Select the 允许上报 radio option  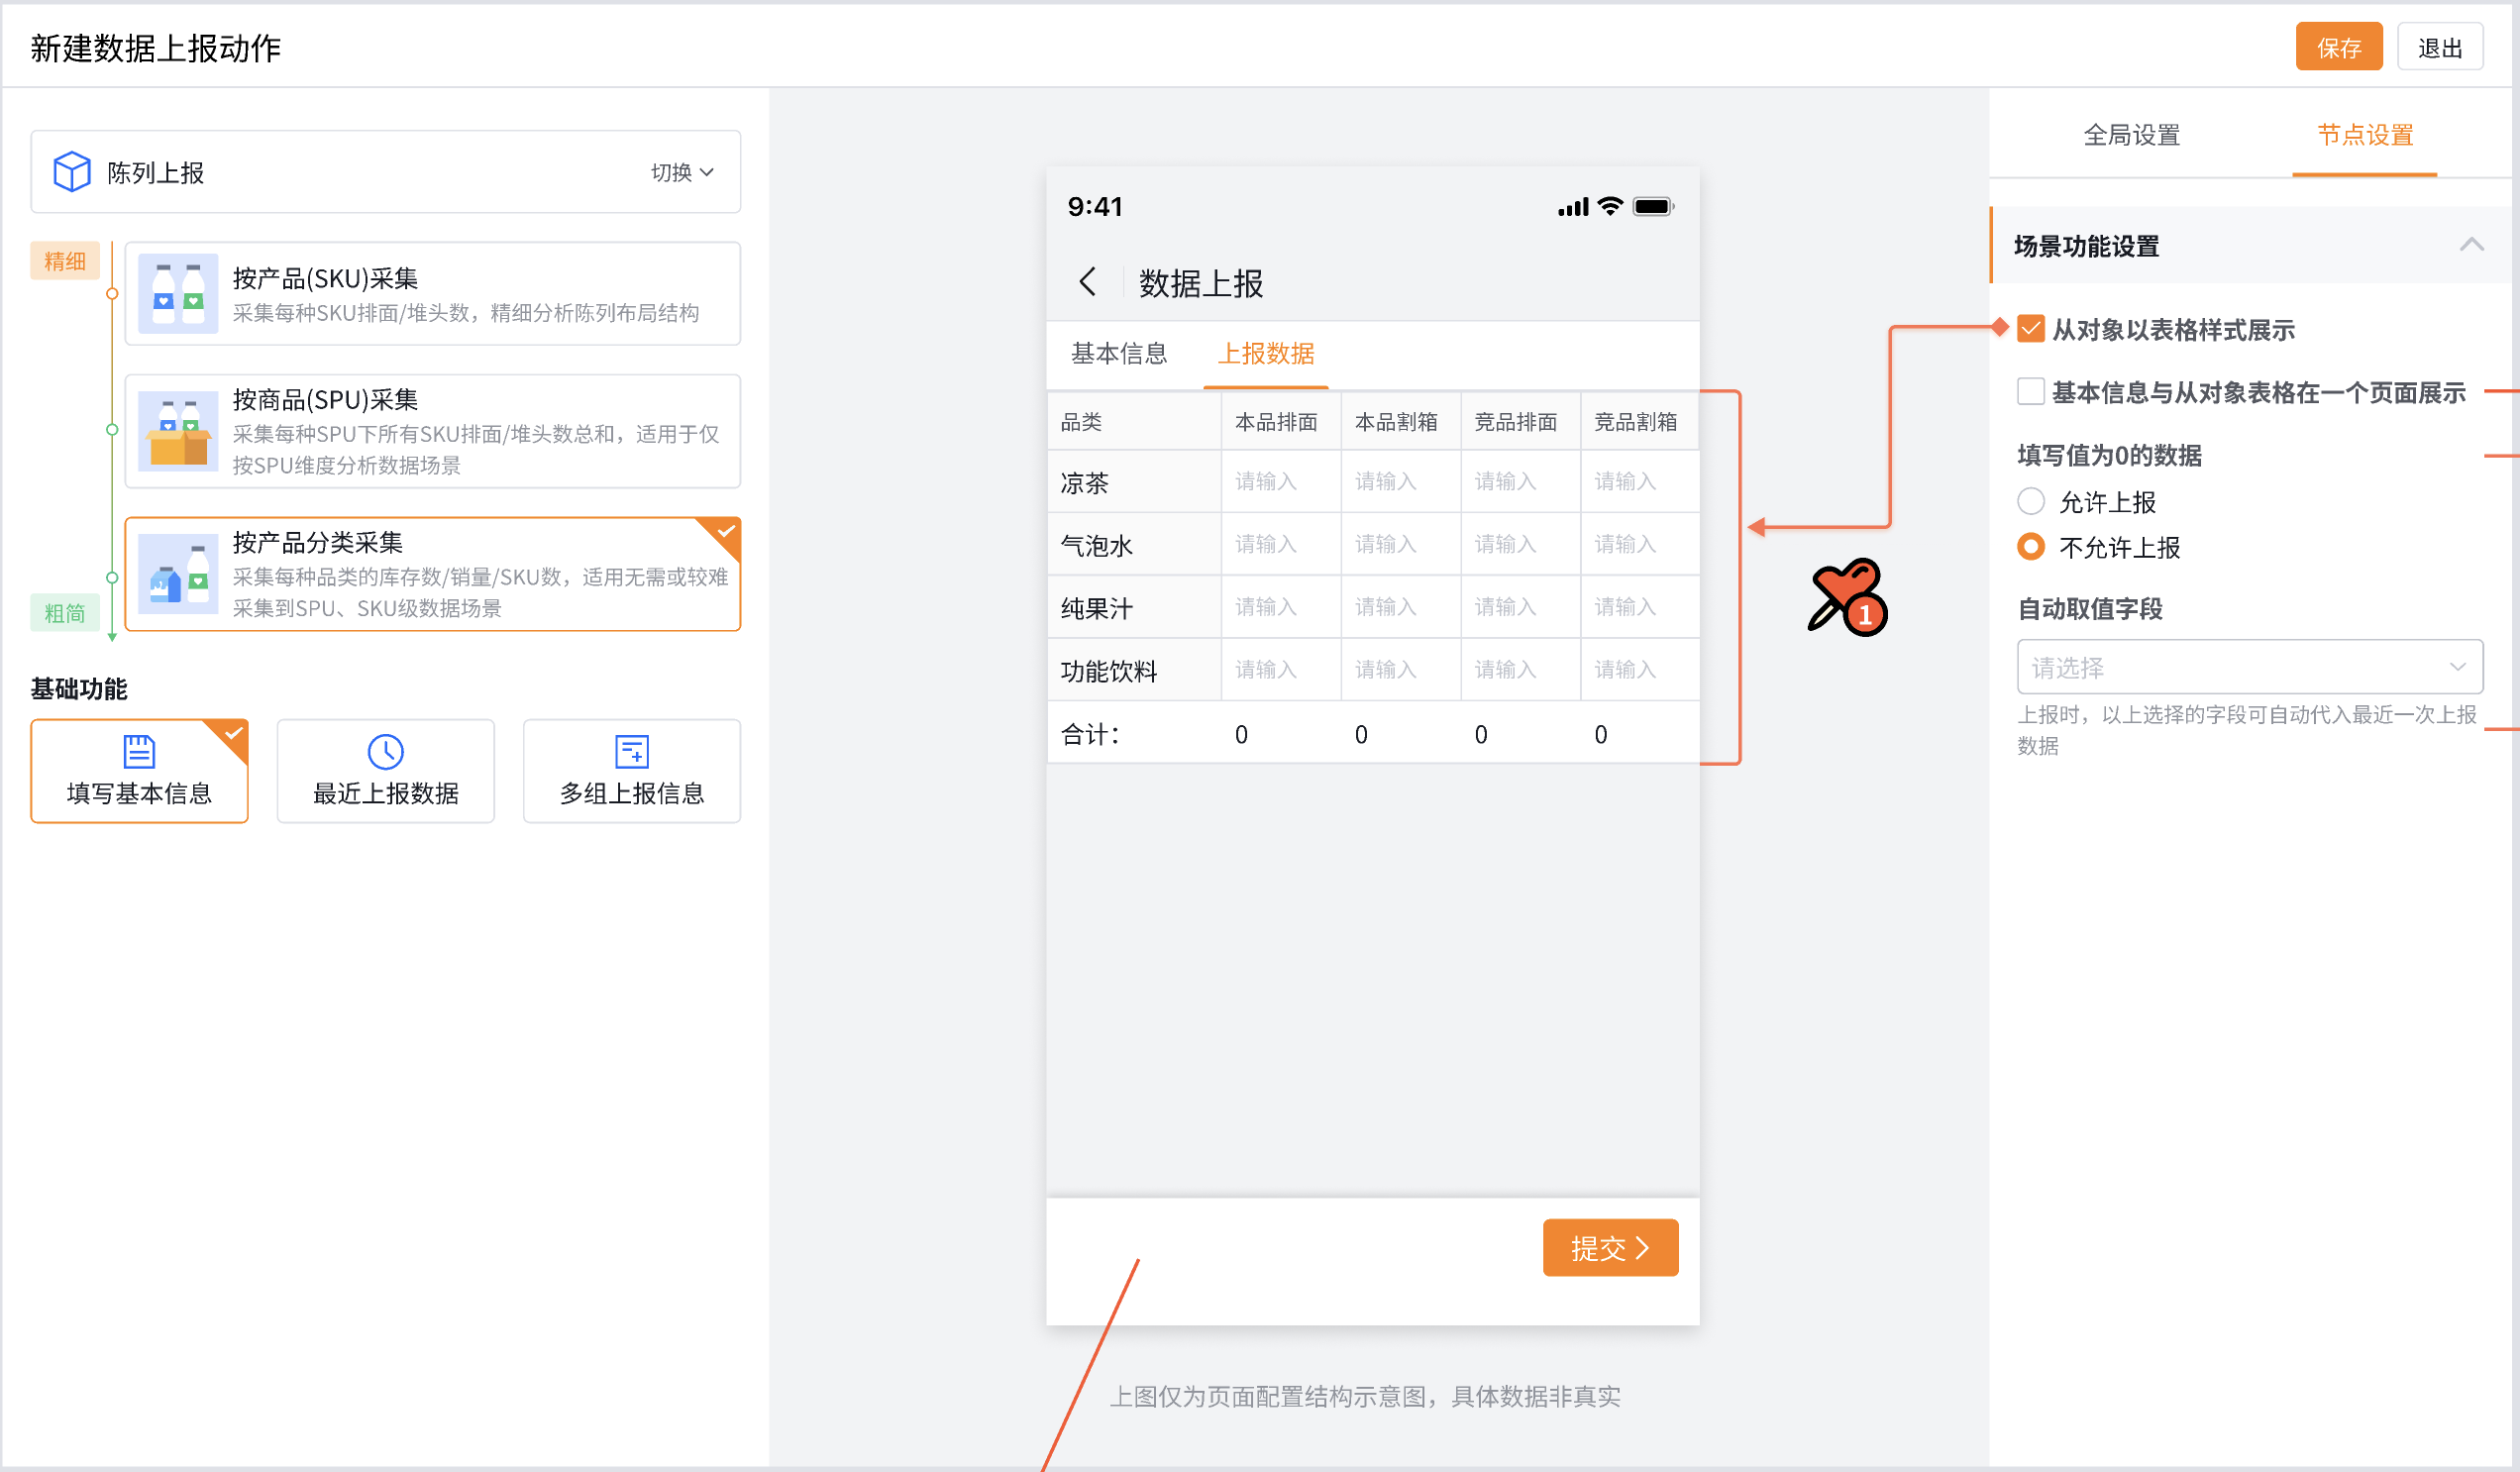[2031, 501]
